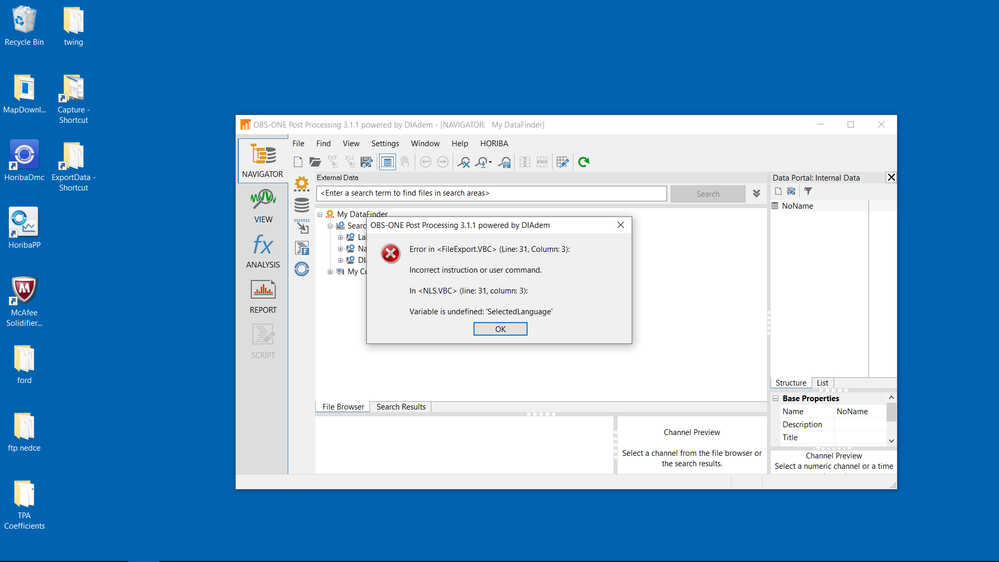Click OK in the error dialog
This screenshot has width=999, height=562.
(500, 329)
